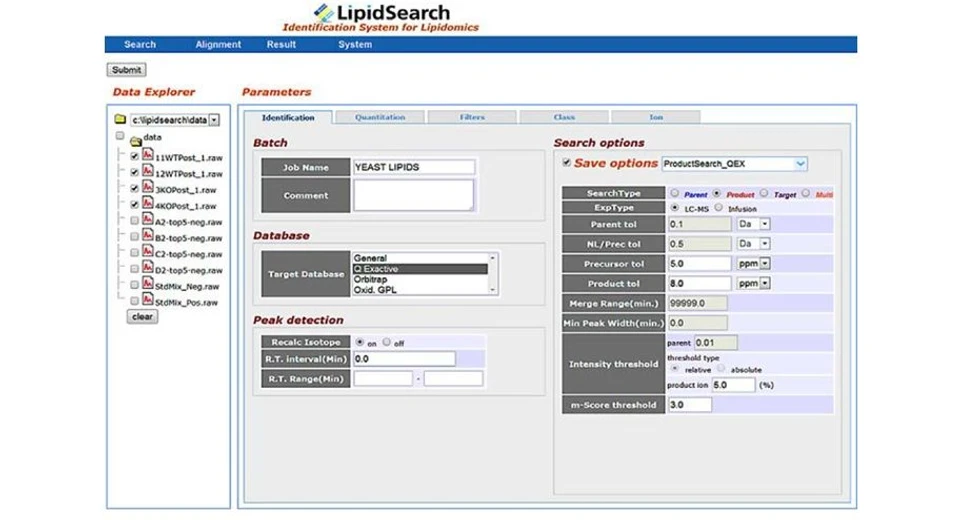Select the Target search type radio
Viewport: 963px width, 520px height.
[x=763, y=193]
